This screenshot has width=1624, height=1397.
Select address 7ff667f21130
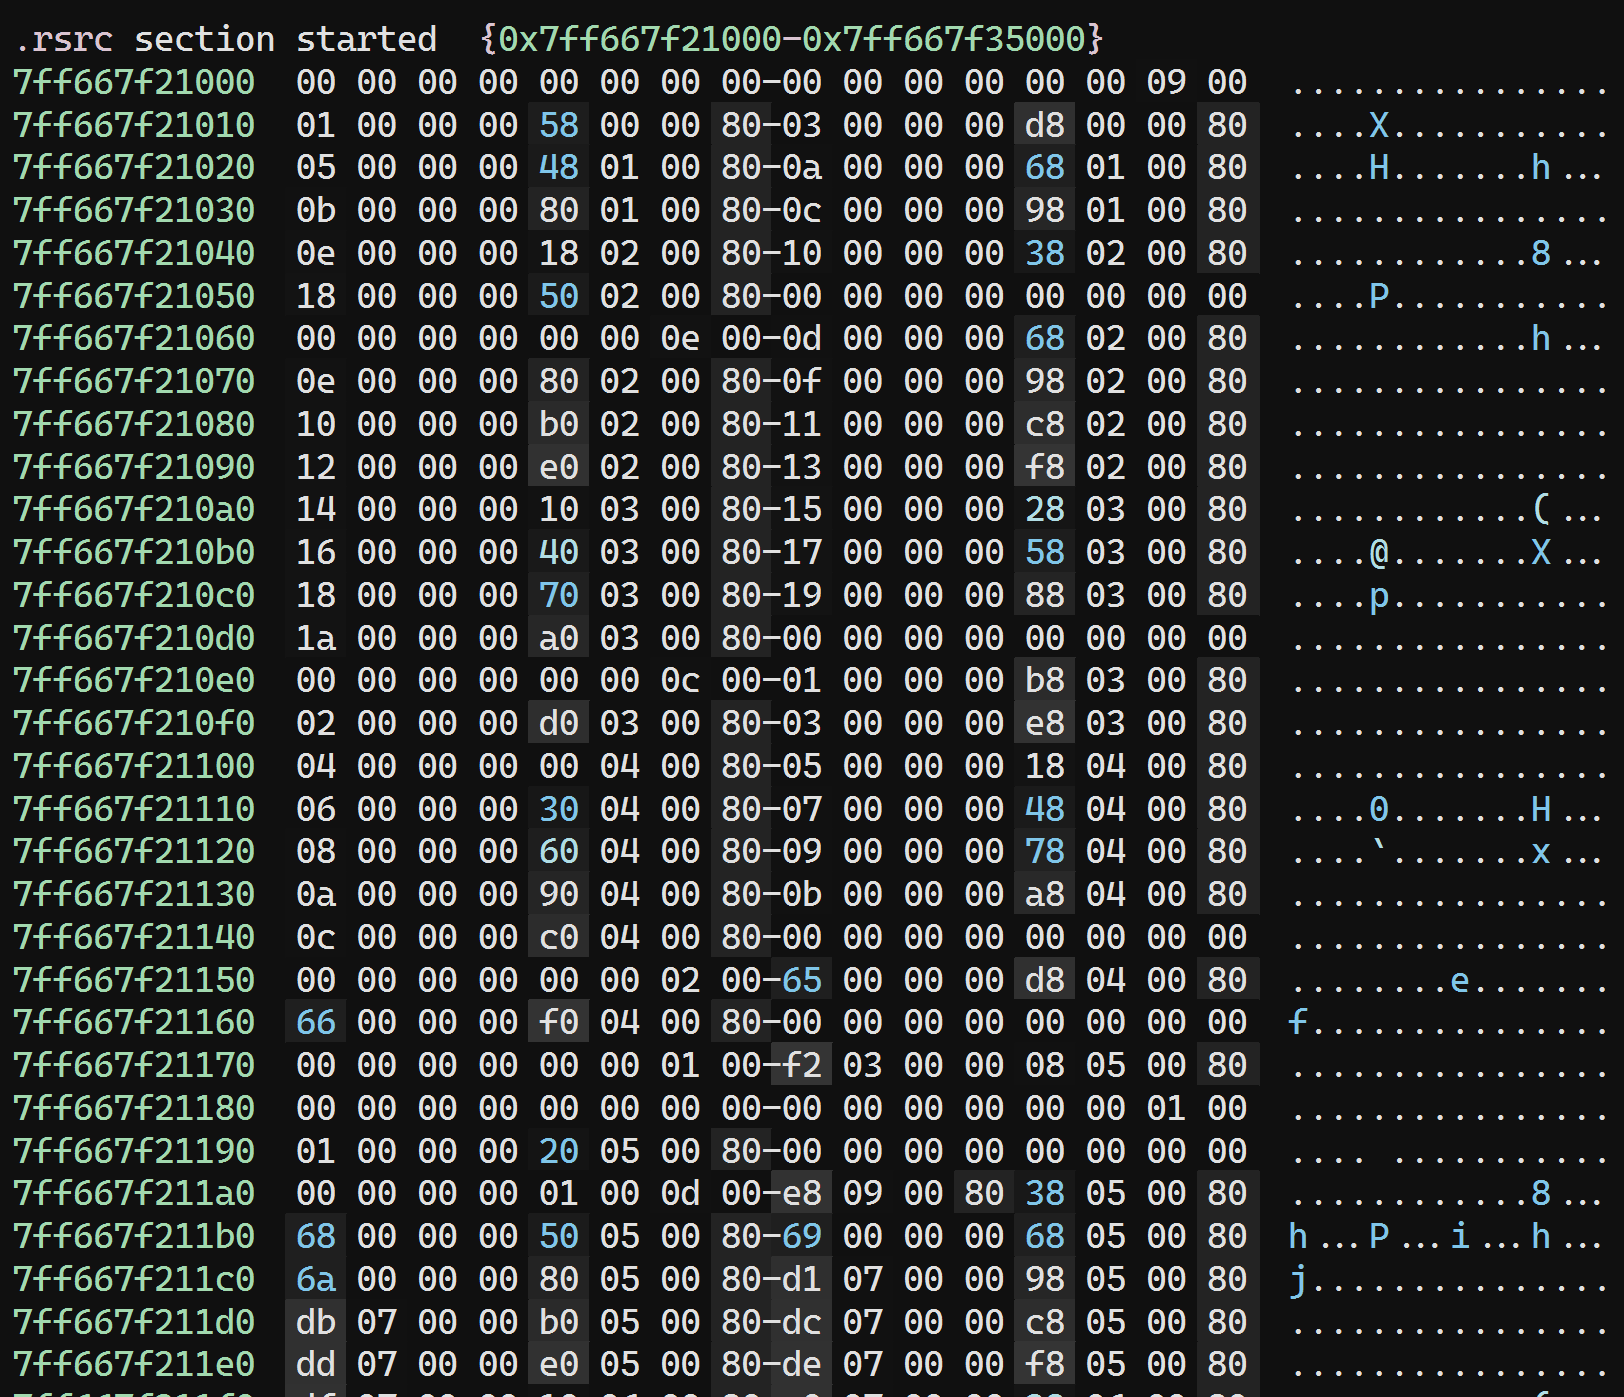pyautogui.click(x=134, y=894)
